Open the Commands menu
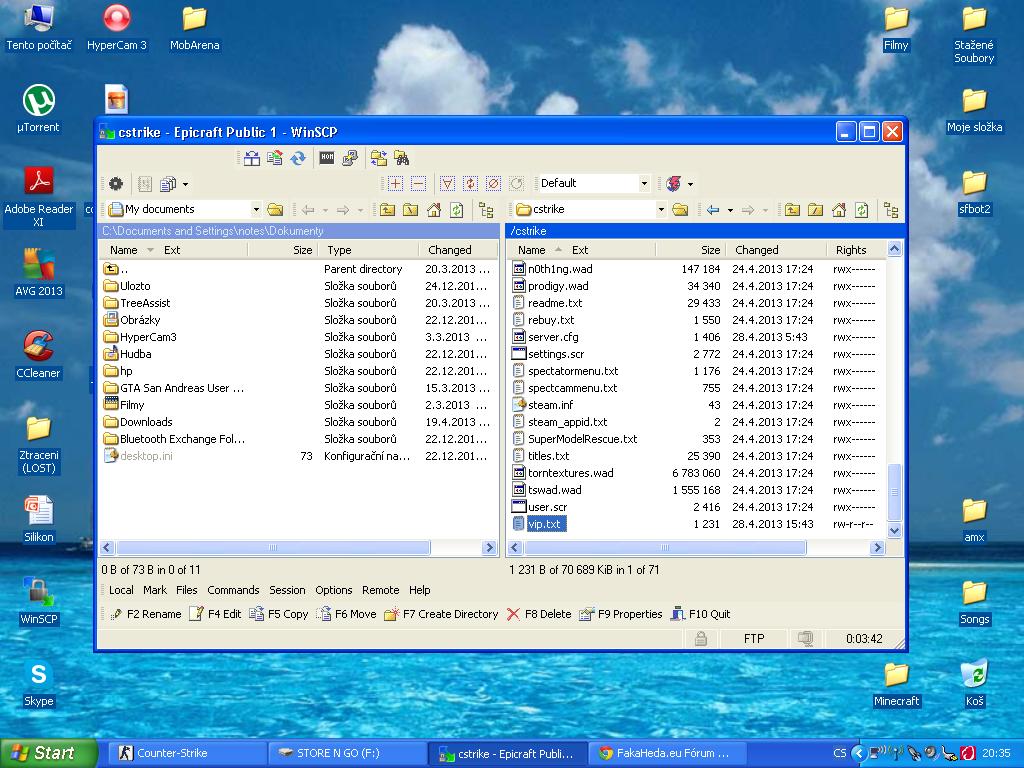This screenshot has width=1024, height=768. point(233,590)
